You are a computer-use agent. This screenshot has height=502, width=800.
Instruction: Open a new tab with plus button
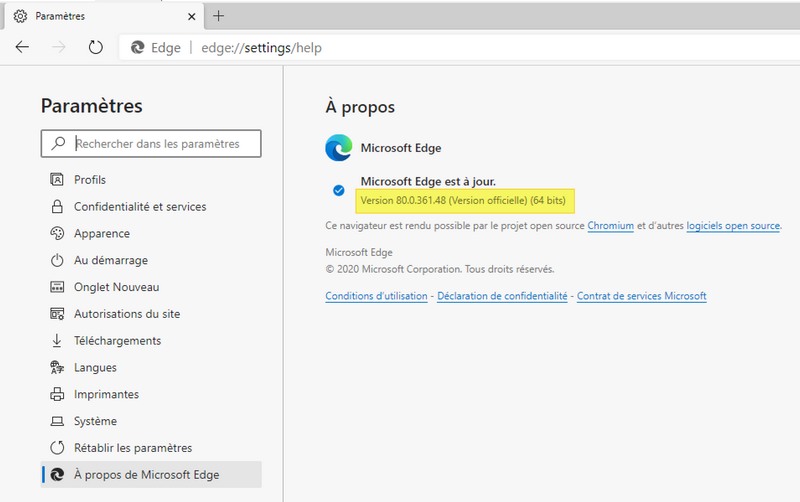point(219,16)
